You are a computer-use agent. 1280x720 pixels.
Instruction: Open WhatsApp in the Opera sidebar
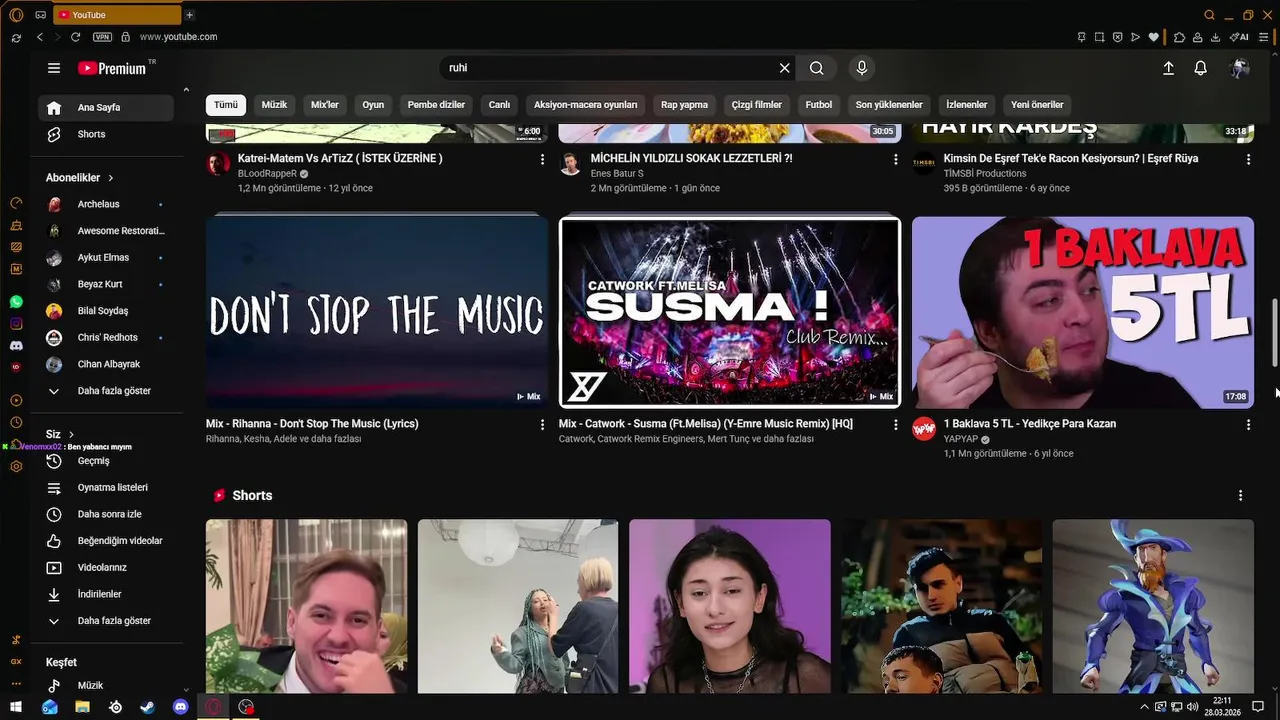click(x=16, y=301)
